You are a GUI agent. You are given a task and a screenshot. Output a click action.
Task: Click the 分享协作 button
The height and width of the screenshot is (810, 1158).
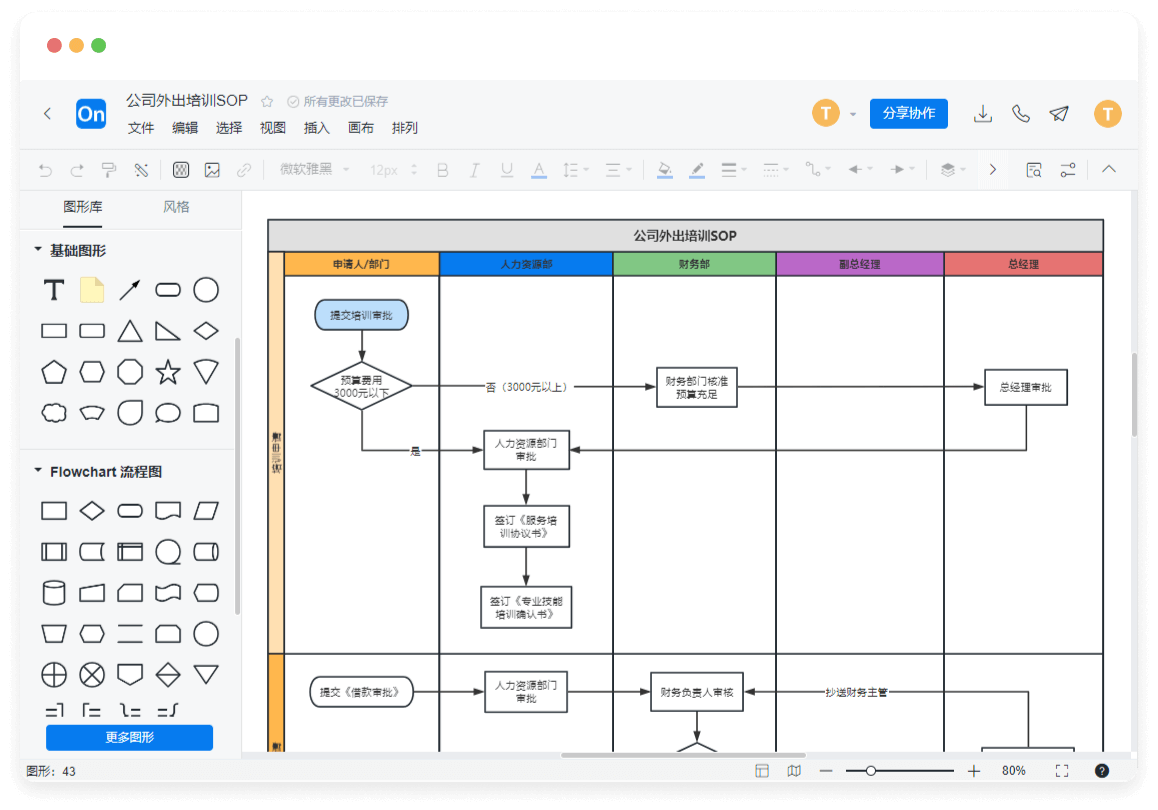[x=908, y=113]
